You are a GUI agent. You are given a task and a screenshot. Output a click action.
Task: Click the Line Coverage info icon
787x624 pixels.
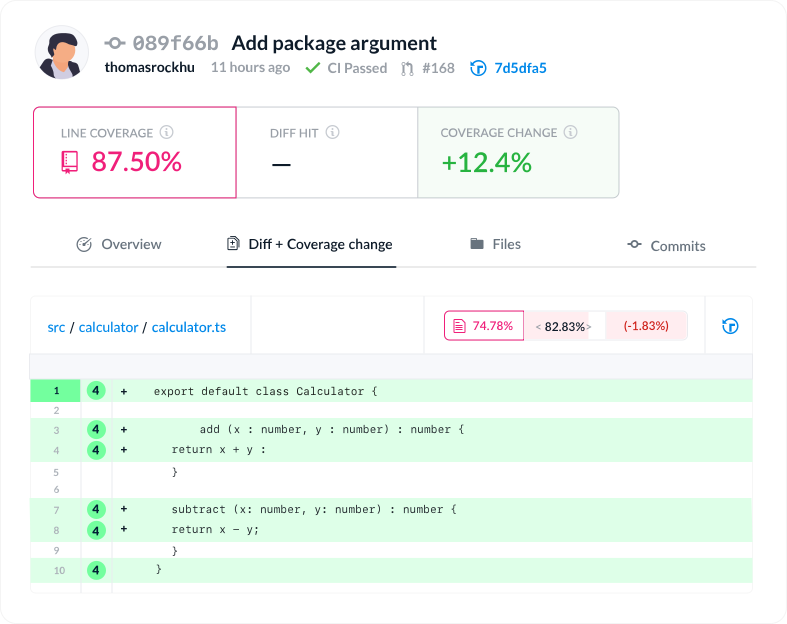[166, 132]
